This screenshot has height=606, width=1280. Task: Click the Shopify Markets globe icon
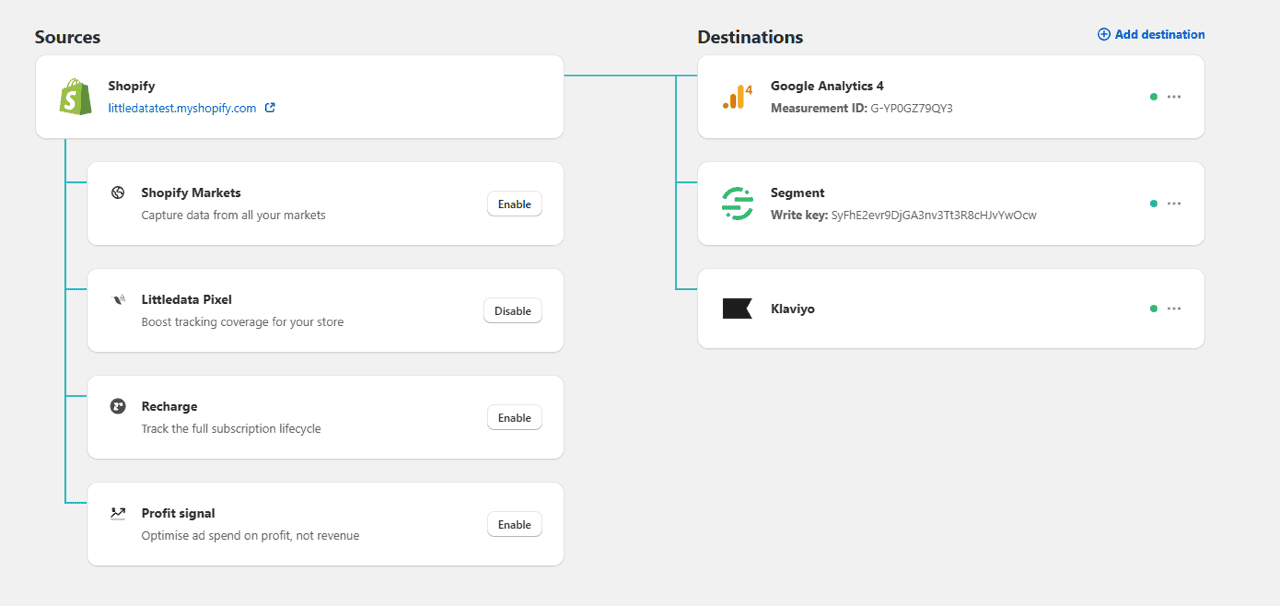pos(118,192)
